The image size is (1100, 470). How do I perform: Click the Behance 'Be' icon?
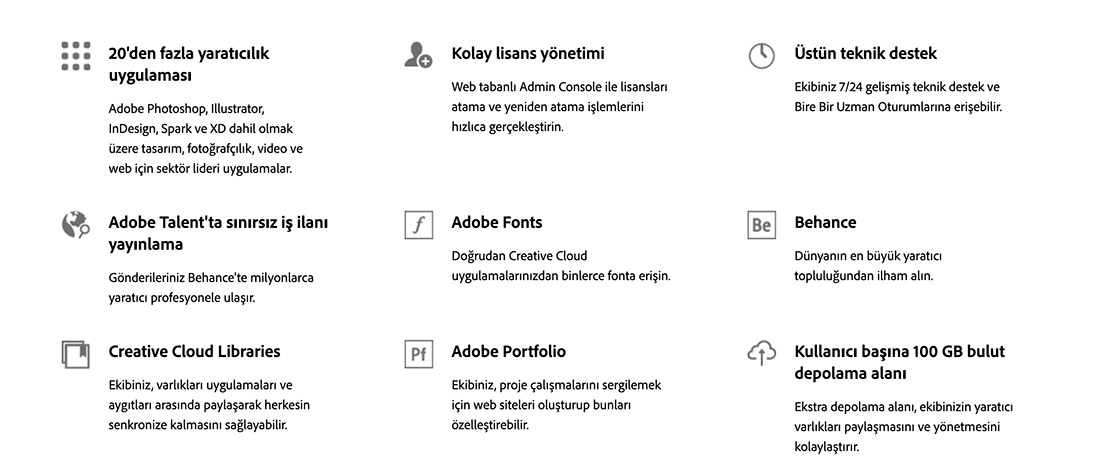pyautogui.click(x=761, y=225)
